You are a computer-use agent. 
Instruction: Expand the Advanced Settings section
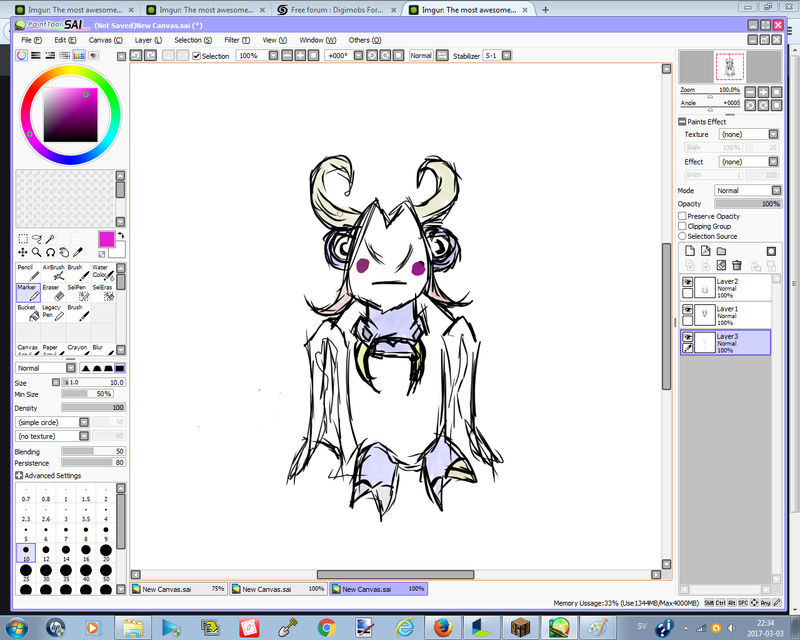coord(19,475)
